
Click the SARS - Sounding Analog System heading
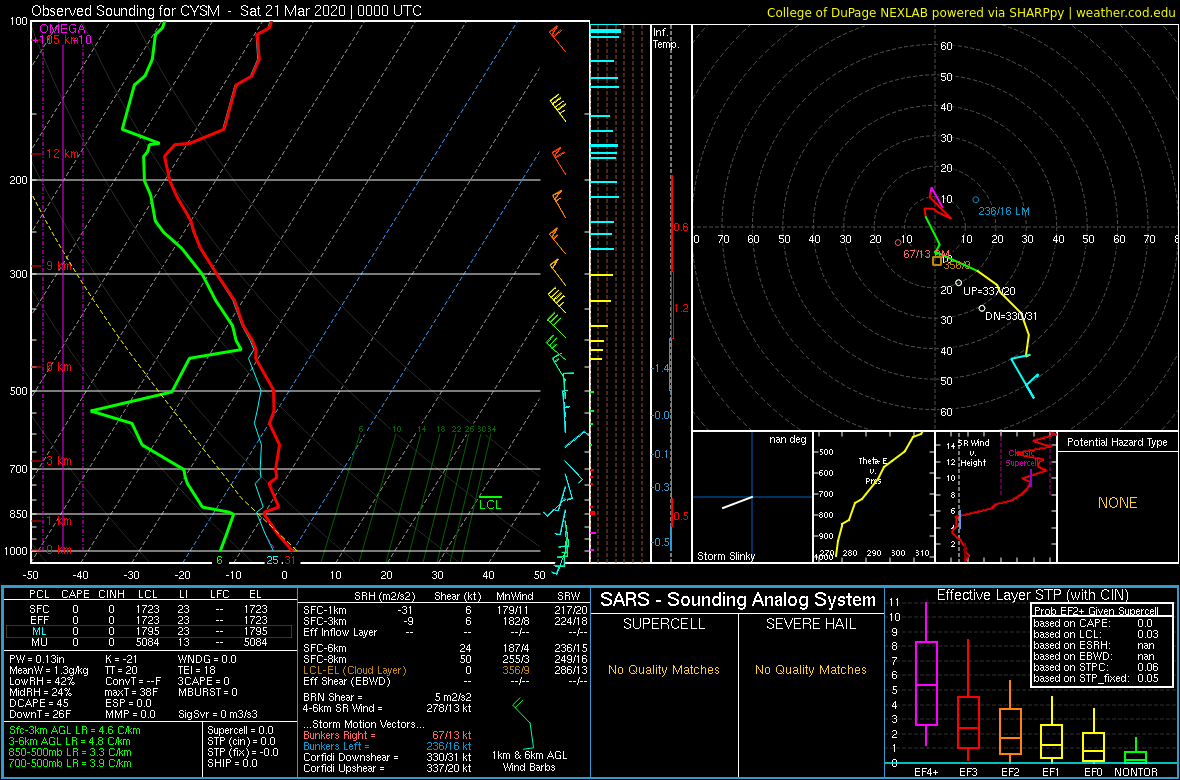(738, 600)
